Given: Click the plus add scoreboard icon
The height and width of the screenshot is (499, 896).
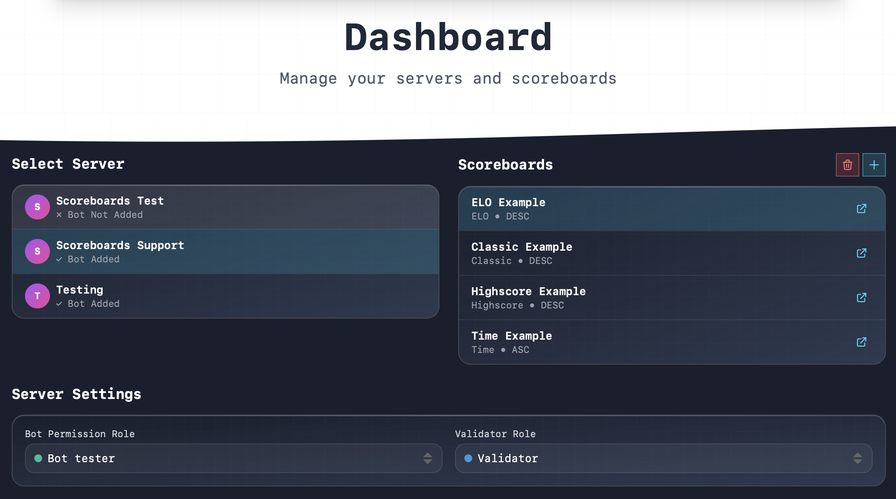Looking at the screenshot, I should [874, 165].
